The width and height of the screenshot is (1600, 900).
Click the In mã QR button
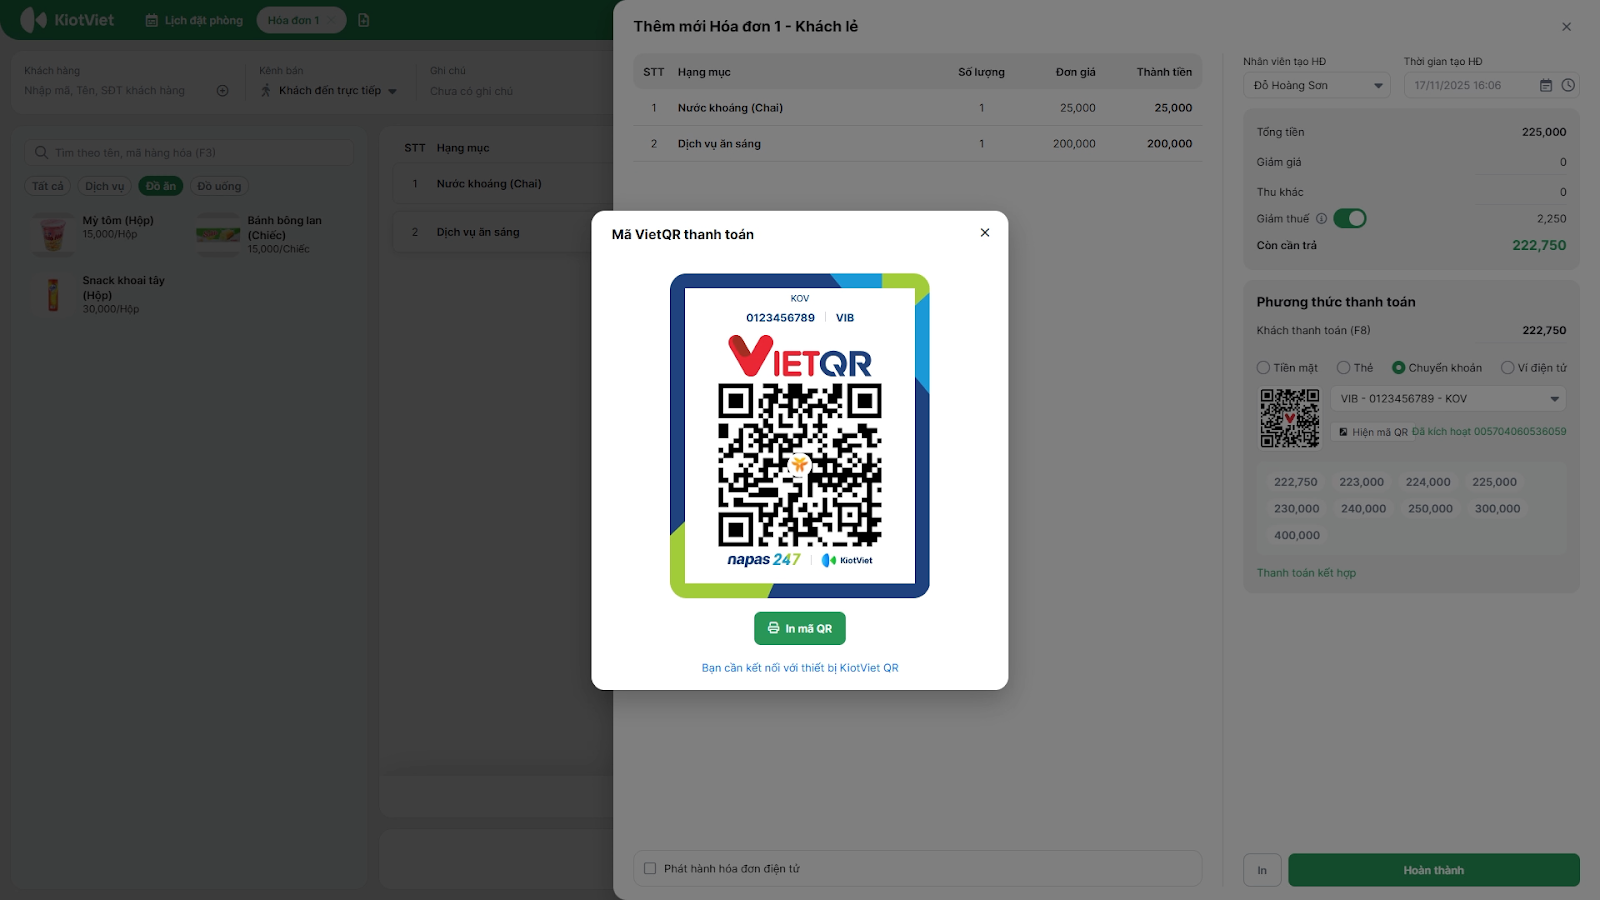pos(800,629)
